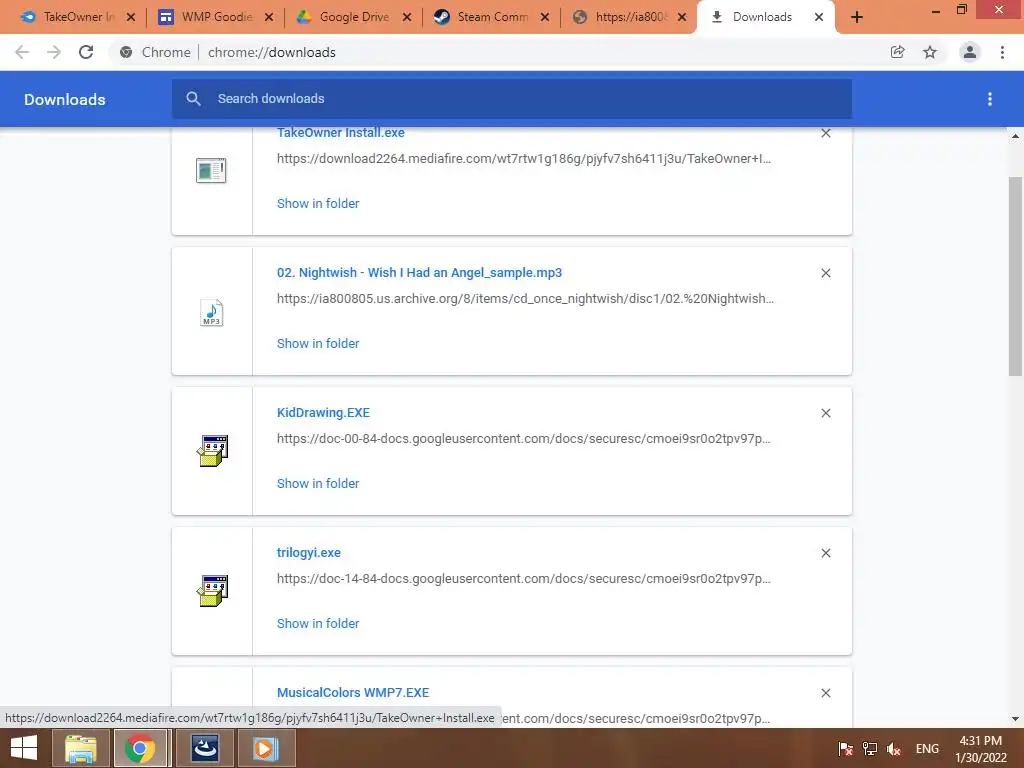The image size is (1024, 768).
Task: Open KidDrawing.EXE file link
Action: (x=323, y=413)
